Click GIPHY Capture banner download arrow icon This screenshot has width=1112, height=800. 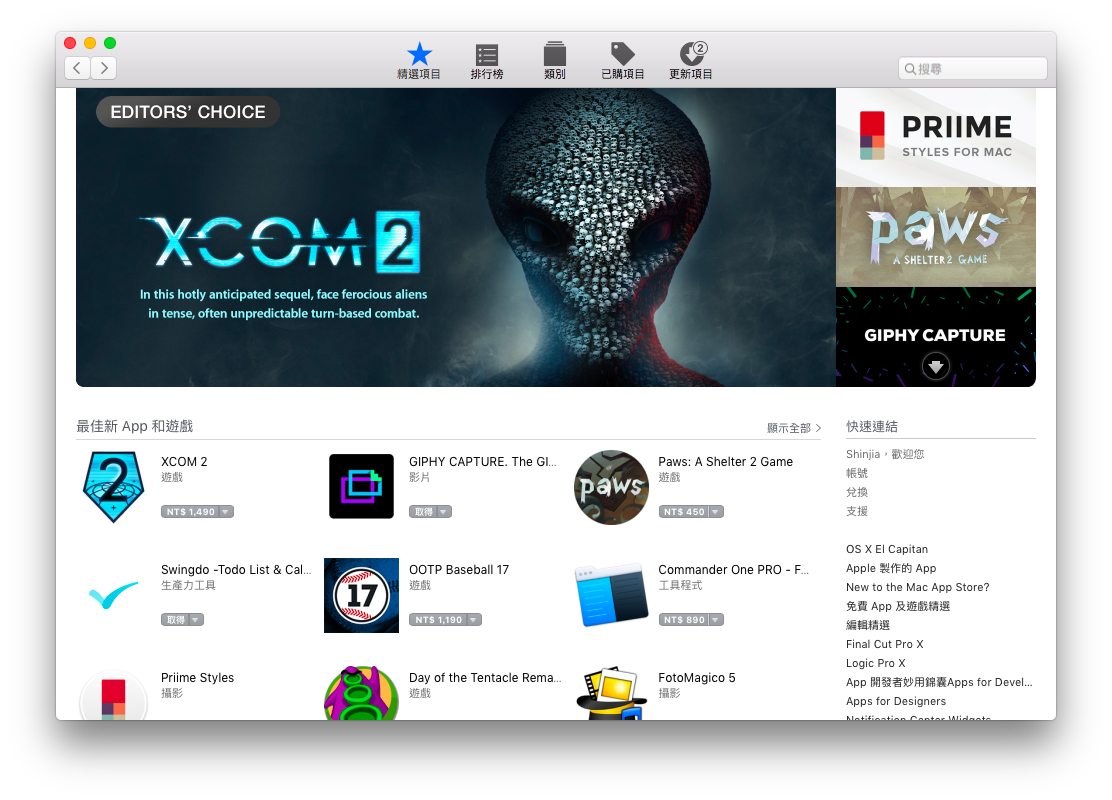coord(935,366)
